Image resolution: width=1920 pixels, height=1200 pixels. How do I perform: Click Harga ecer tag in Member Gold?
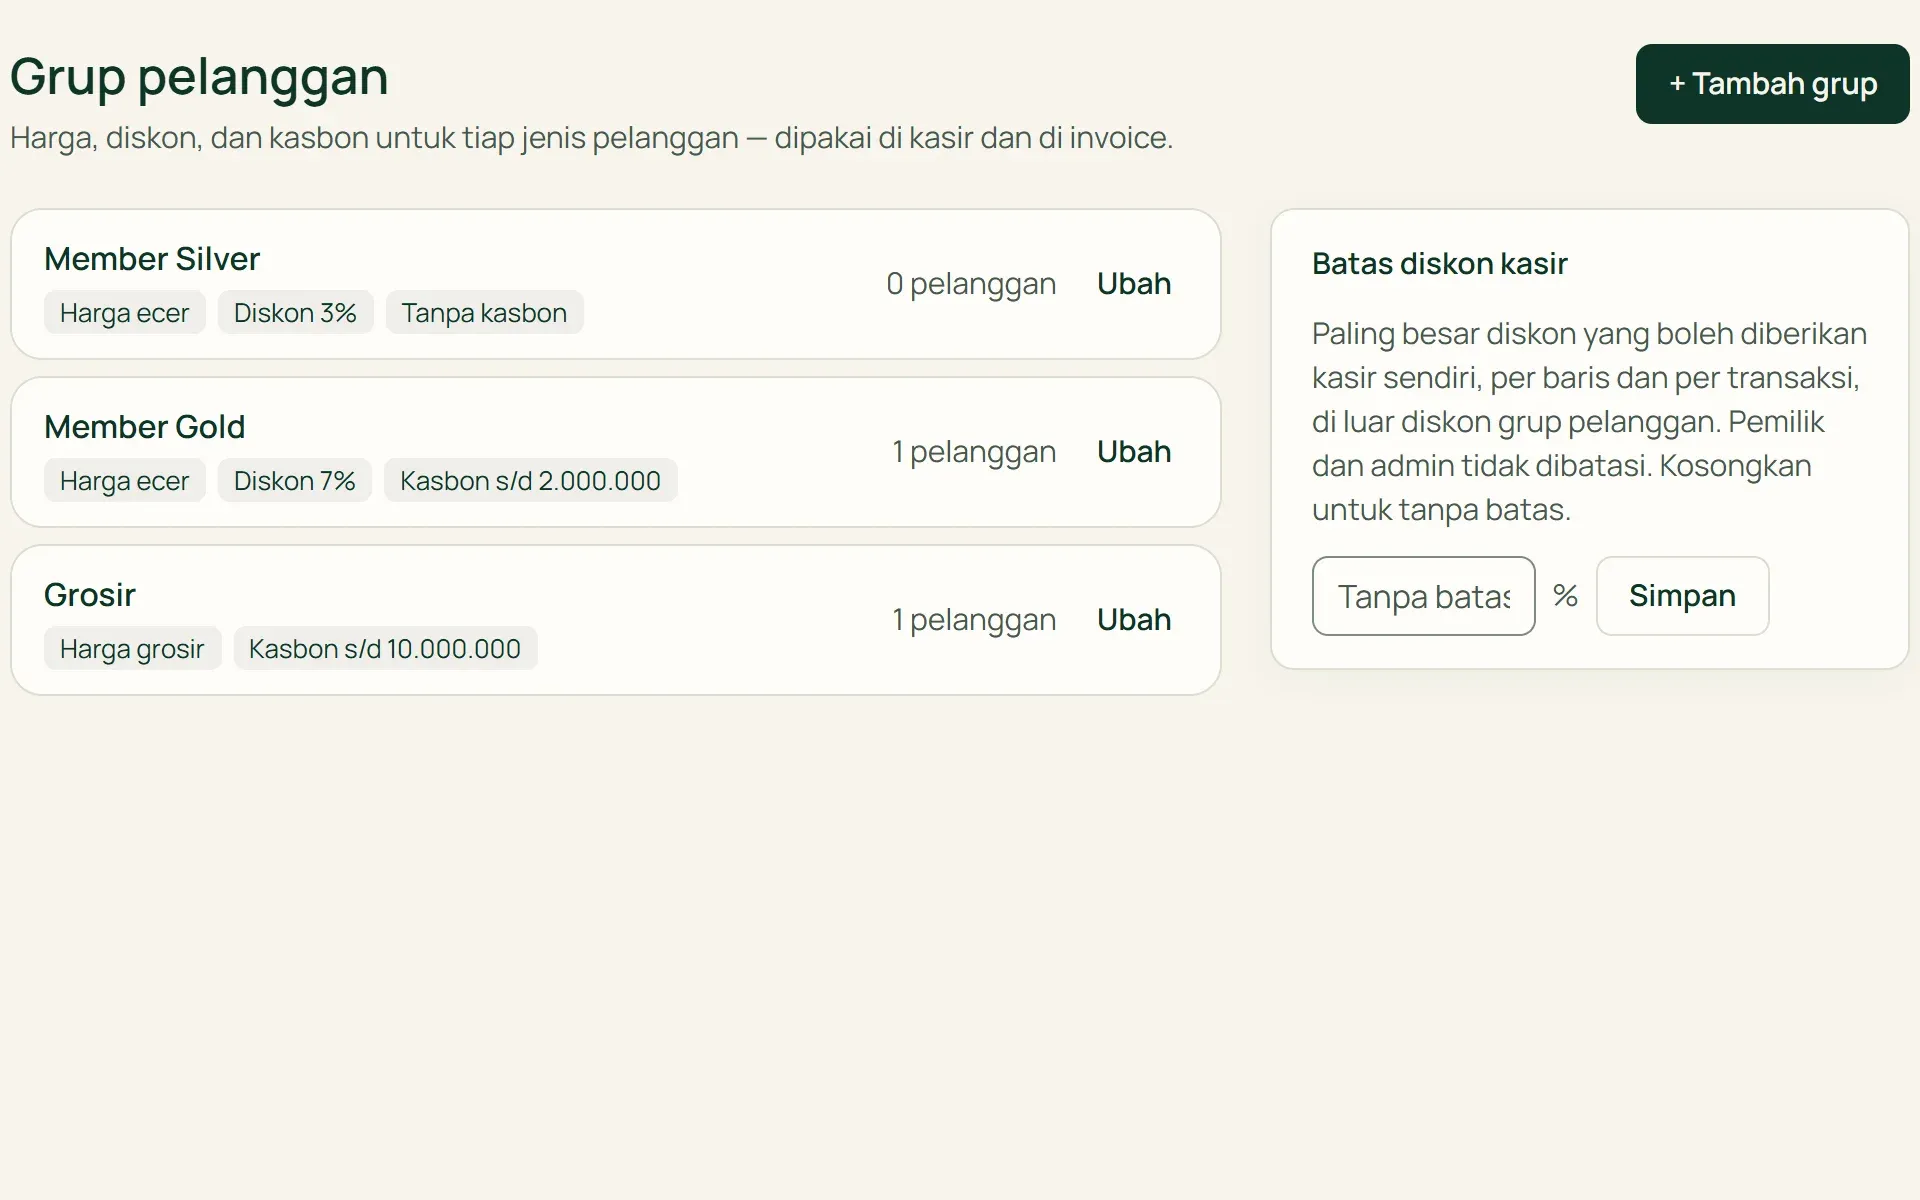pyautogui.click(x=124, y=481)
